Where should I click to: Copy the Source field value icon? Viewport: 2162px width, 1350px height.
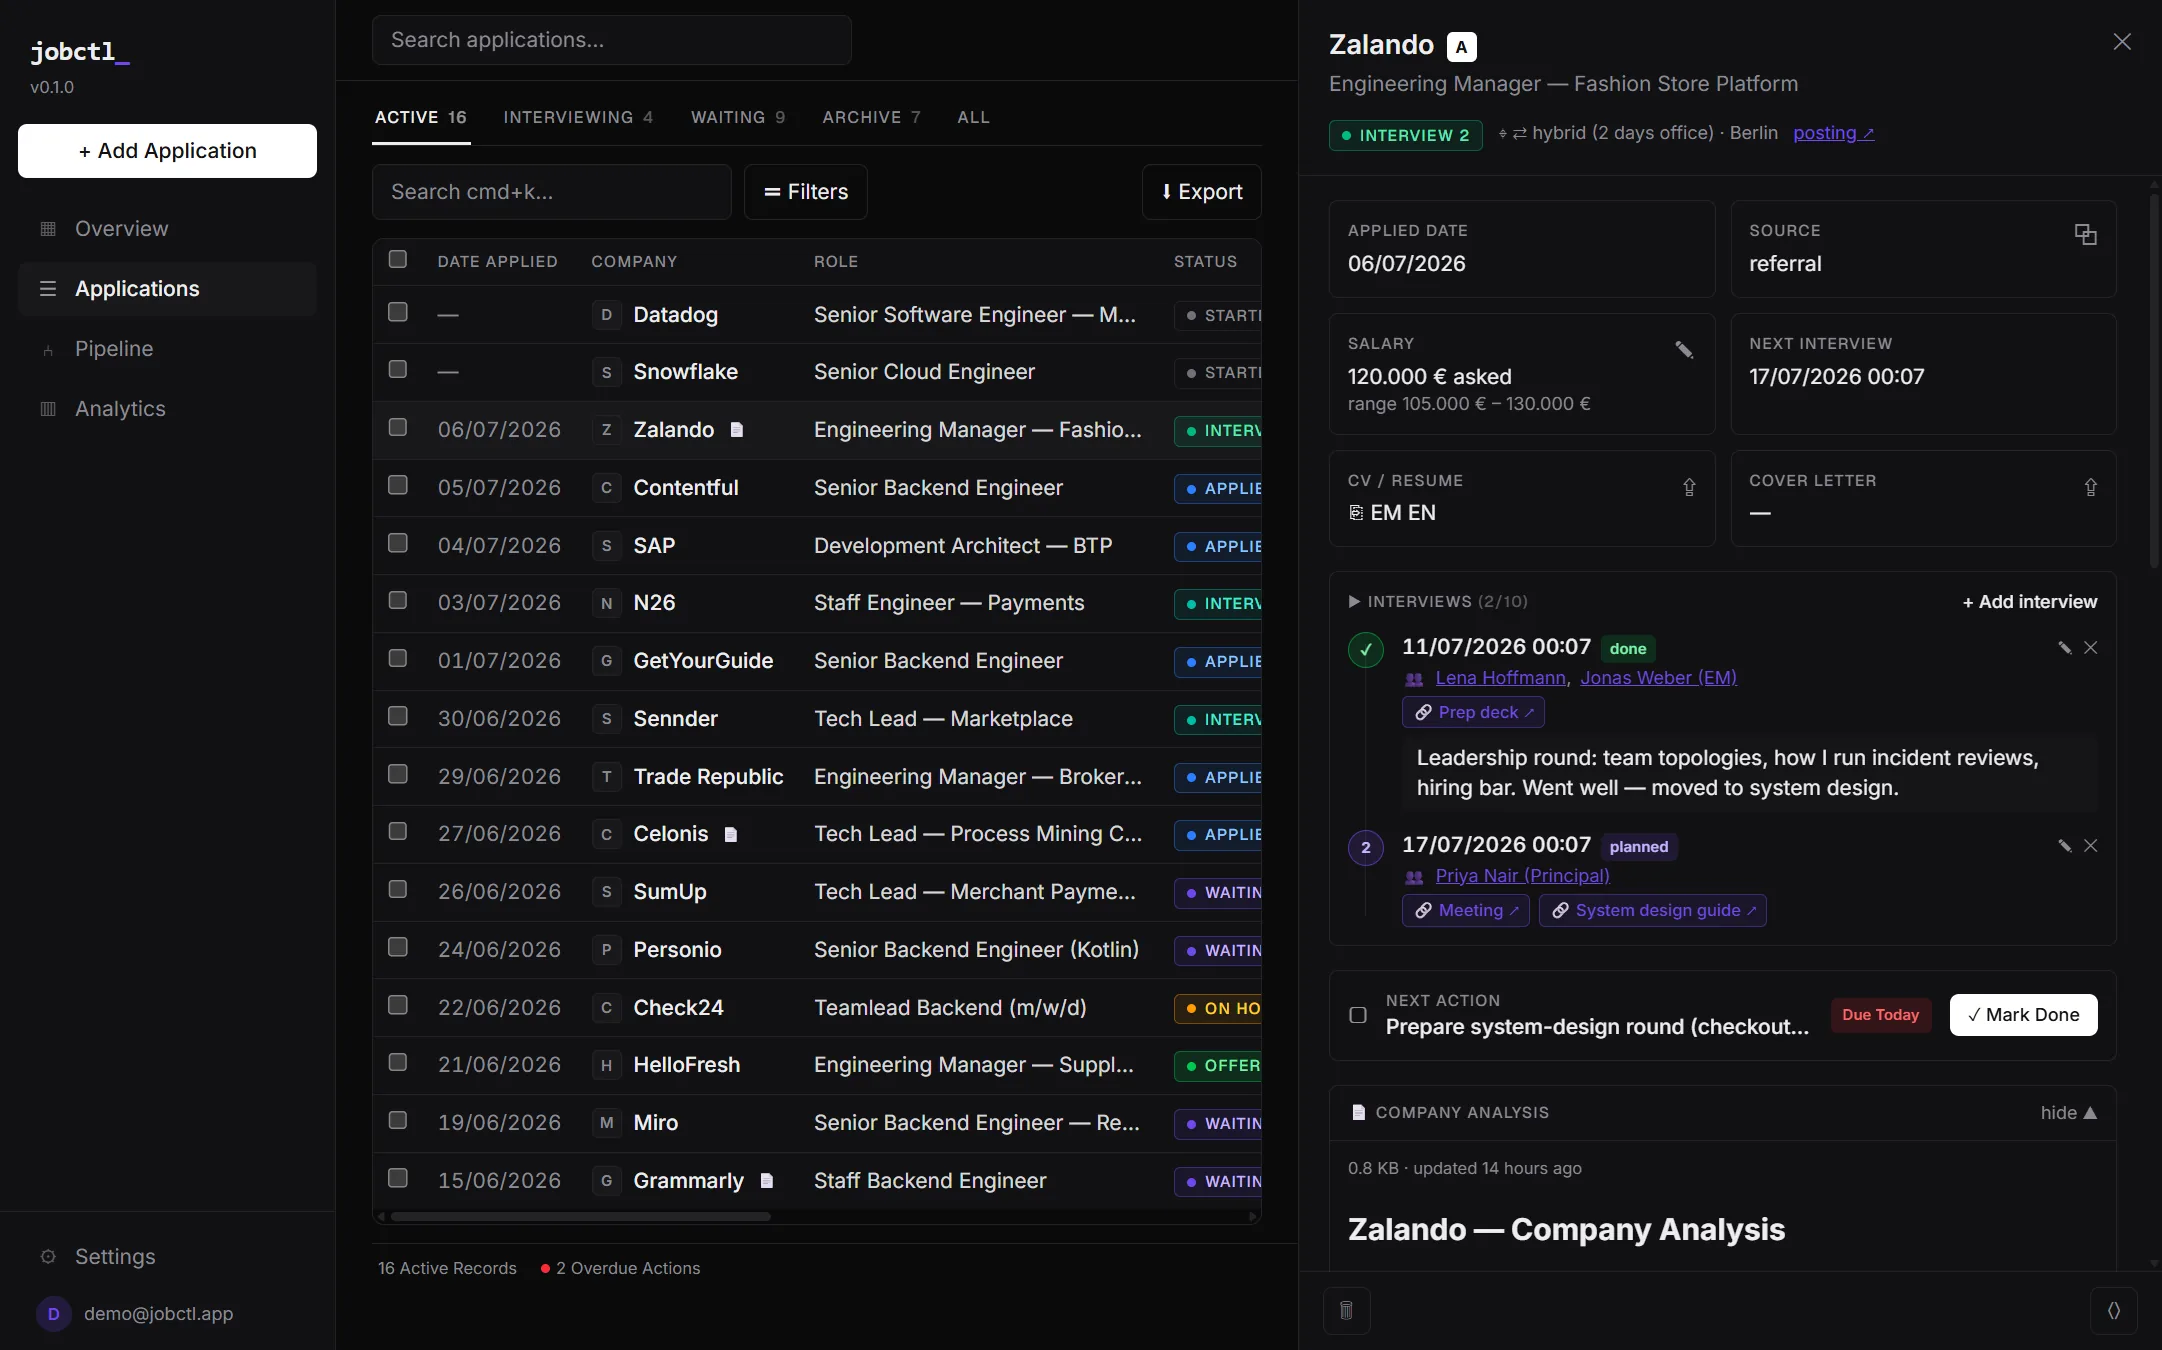point(2085,234)
